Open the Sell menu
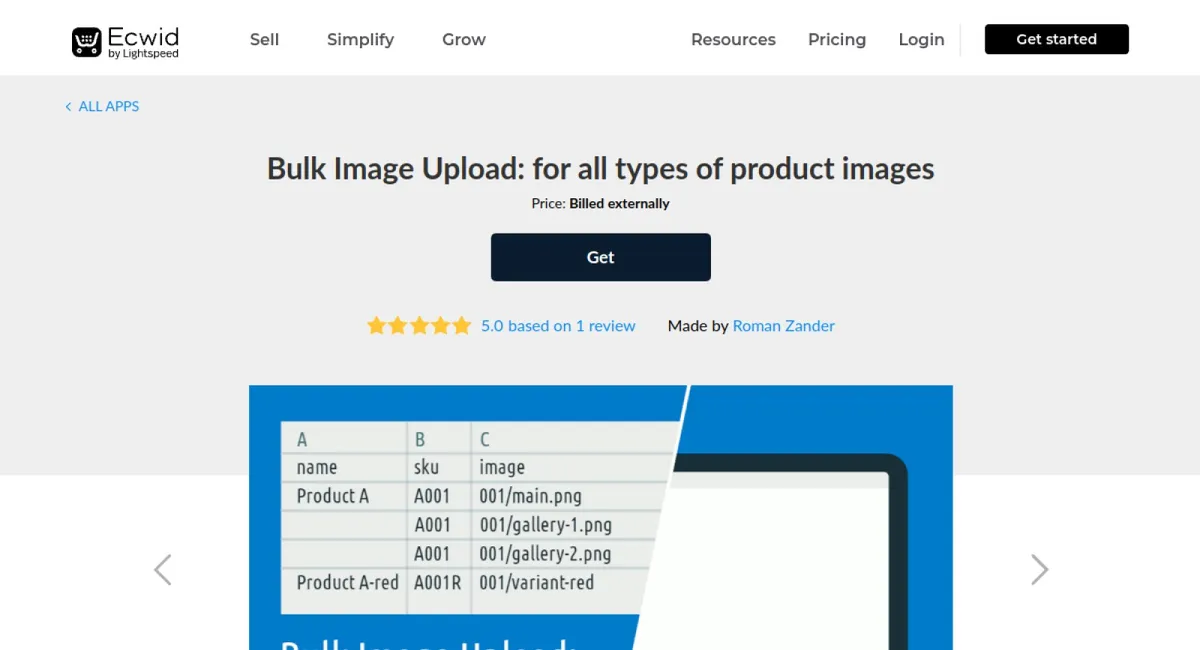1200x650 pixels. point(264,40)
